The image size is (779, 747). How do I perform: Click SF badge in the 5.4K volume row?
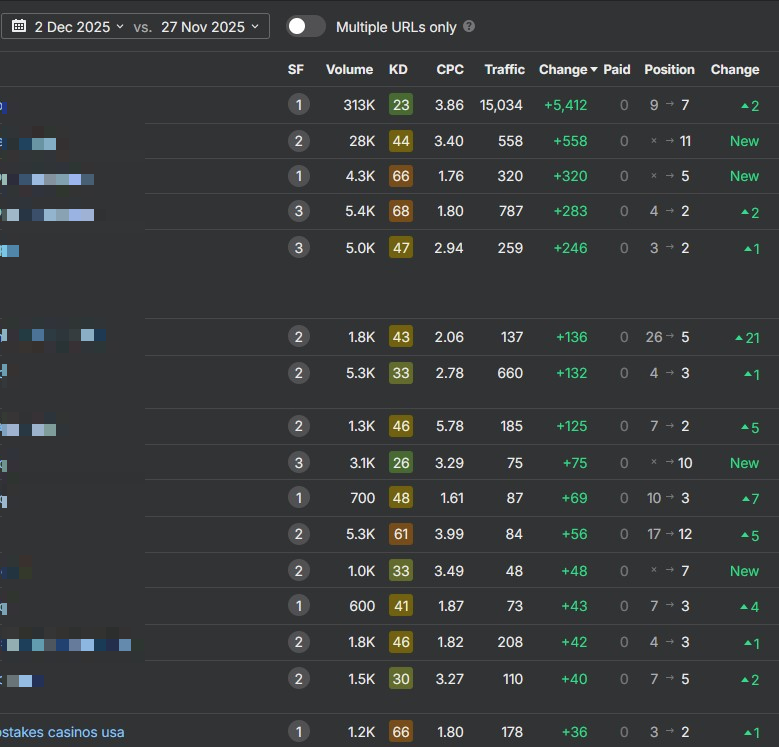click(299, 211)
